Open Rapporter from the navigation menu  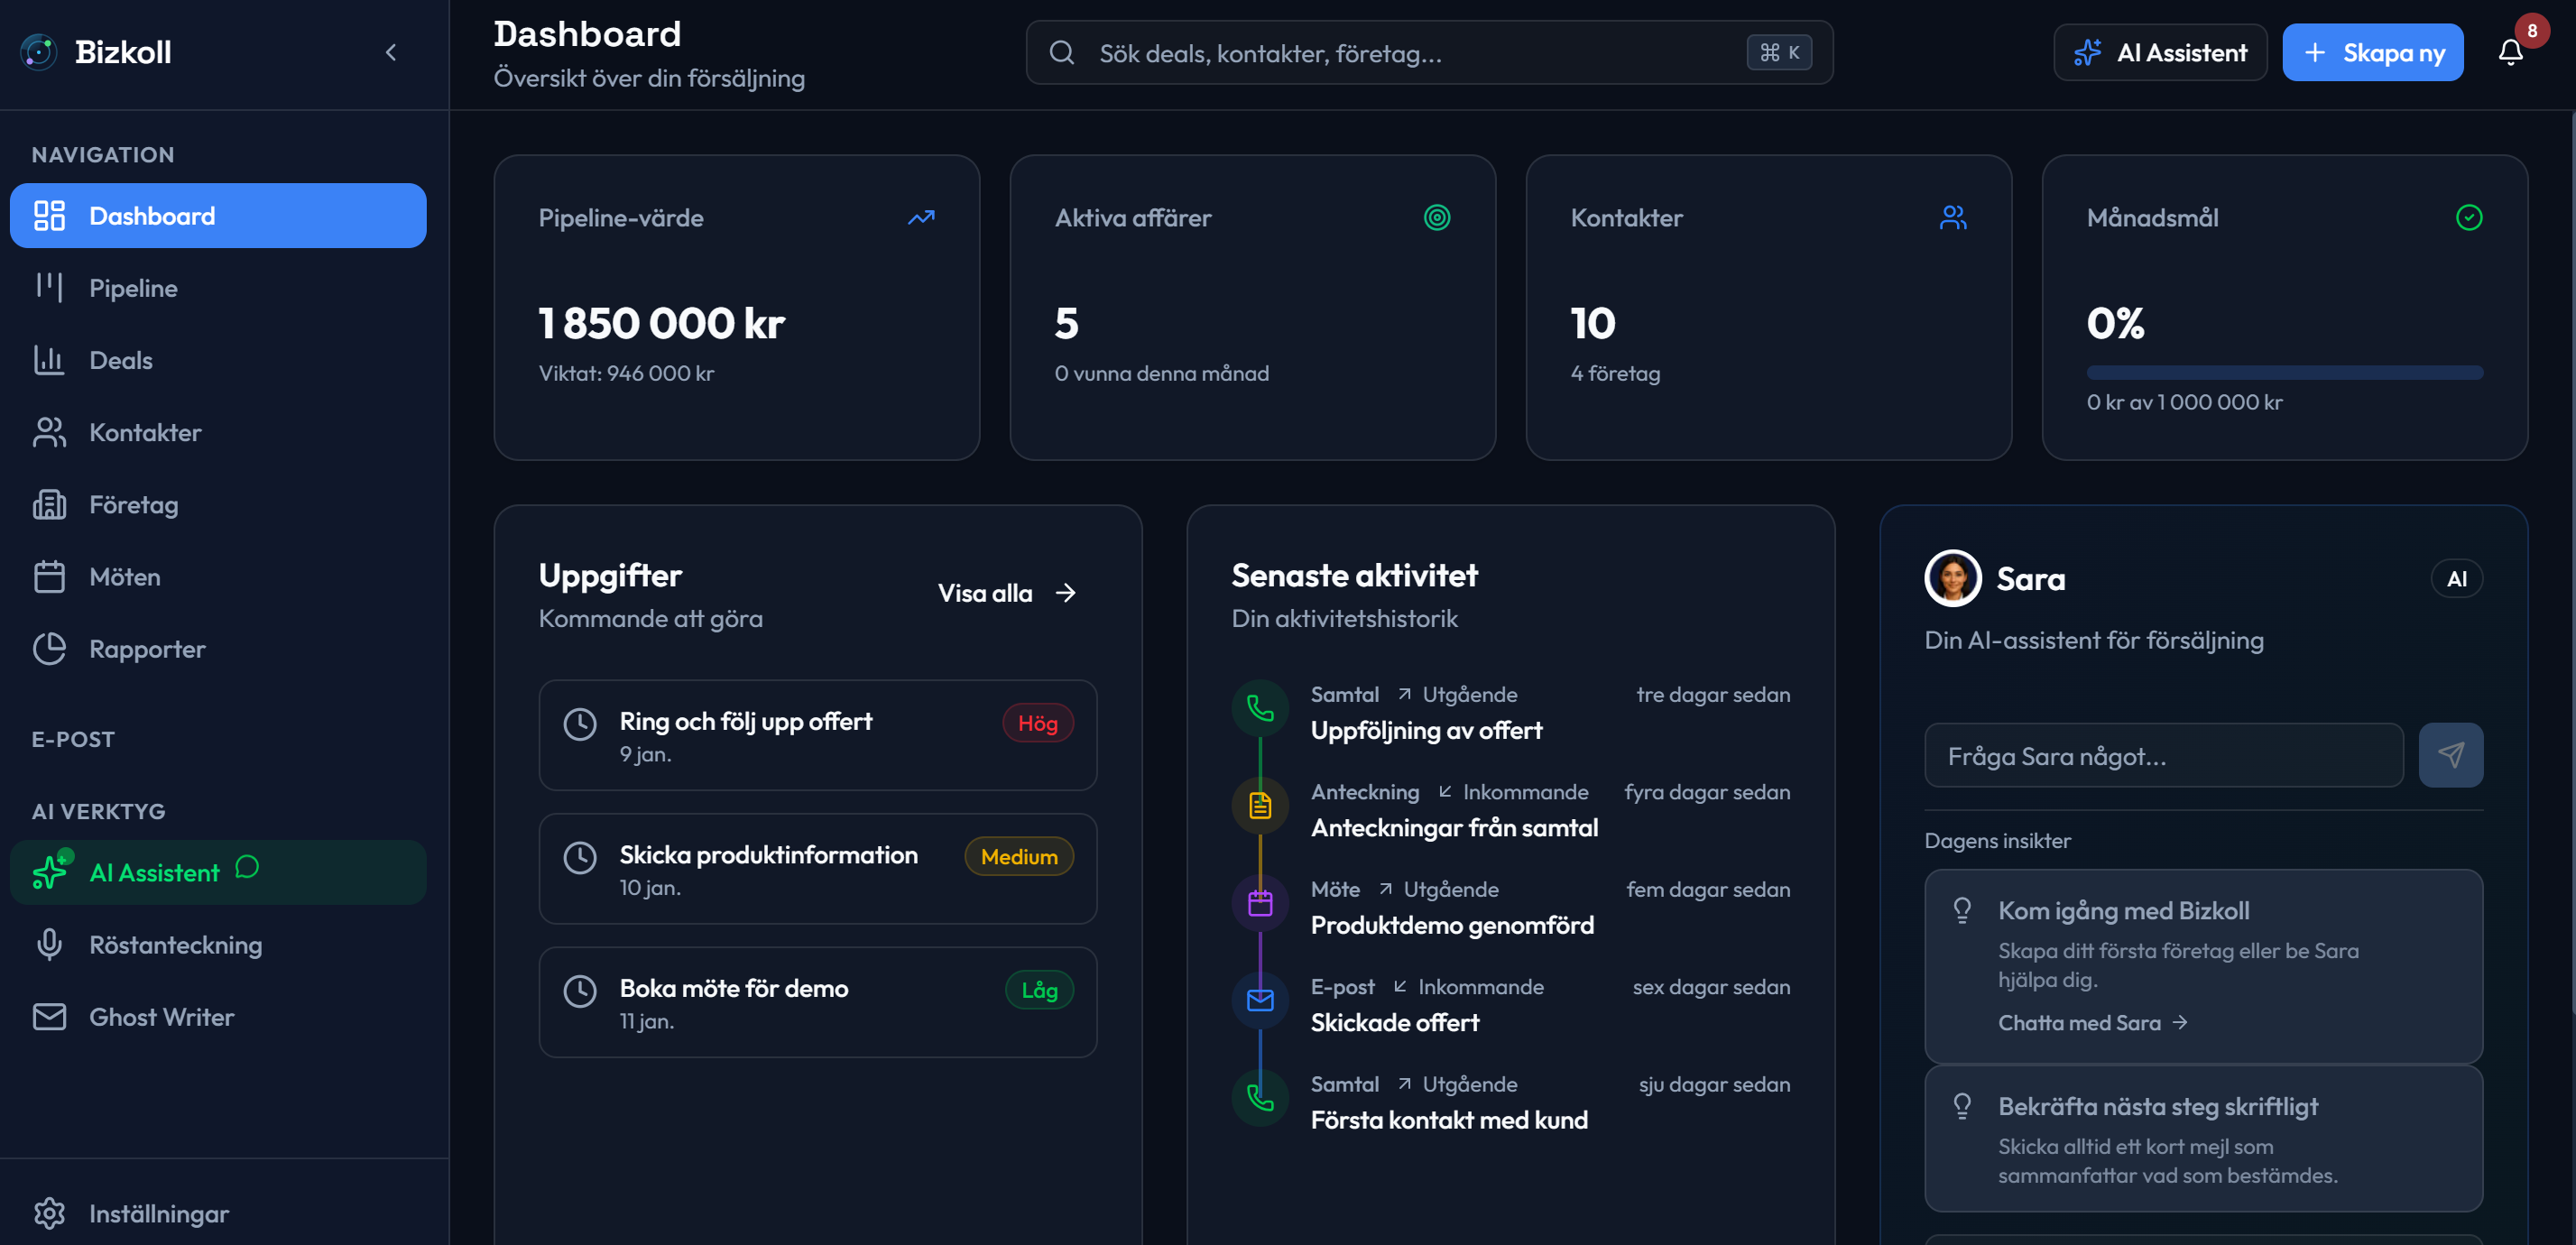[x=146, y=648]
